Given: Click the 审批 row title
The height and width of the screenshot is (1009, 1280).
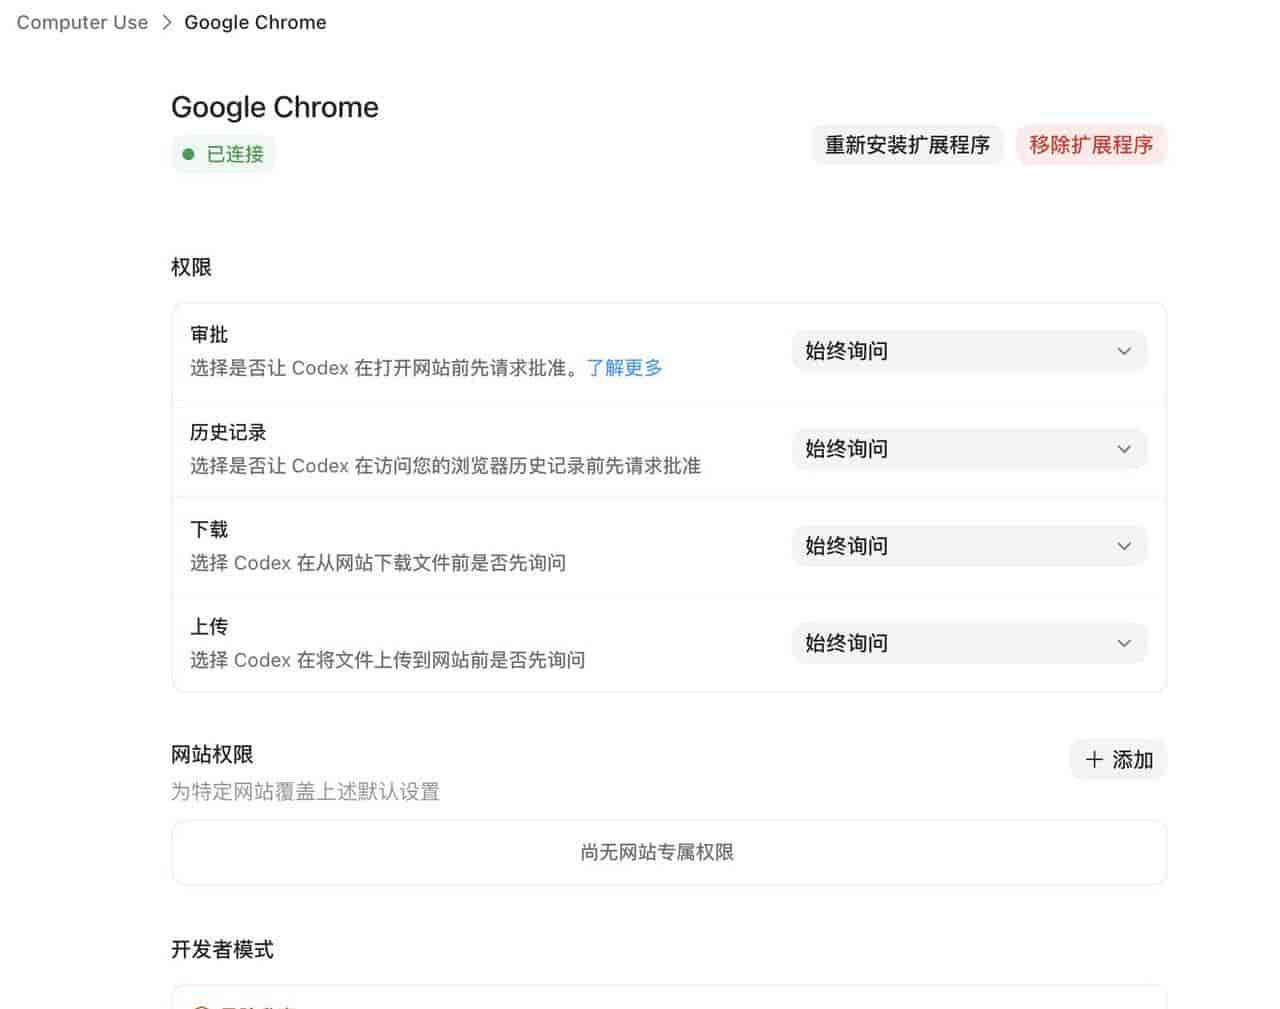Looking at the screenshot, I should tap(209, 334).
